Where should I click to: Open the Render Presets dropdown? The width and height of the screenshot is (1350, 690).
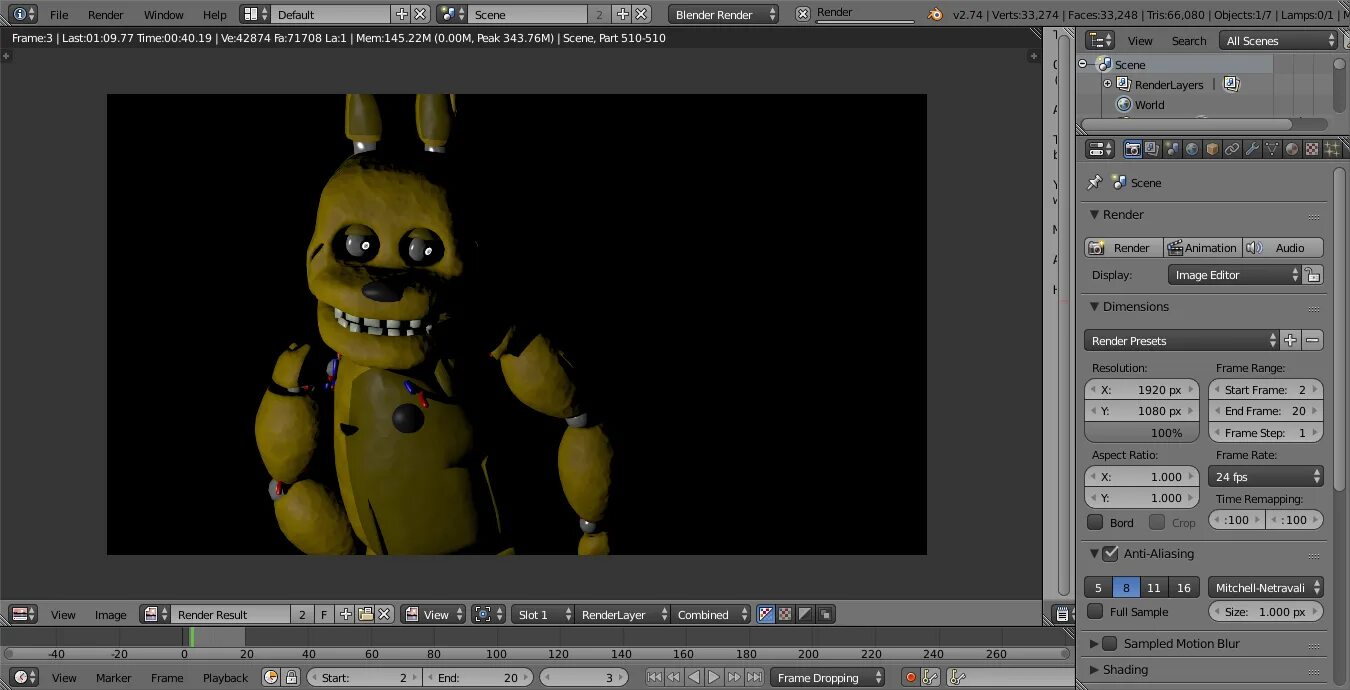pos(1182,340)
